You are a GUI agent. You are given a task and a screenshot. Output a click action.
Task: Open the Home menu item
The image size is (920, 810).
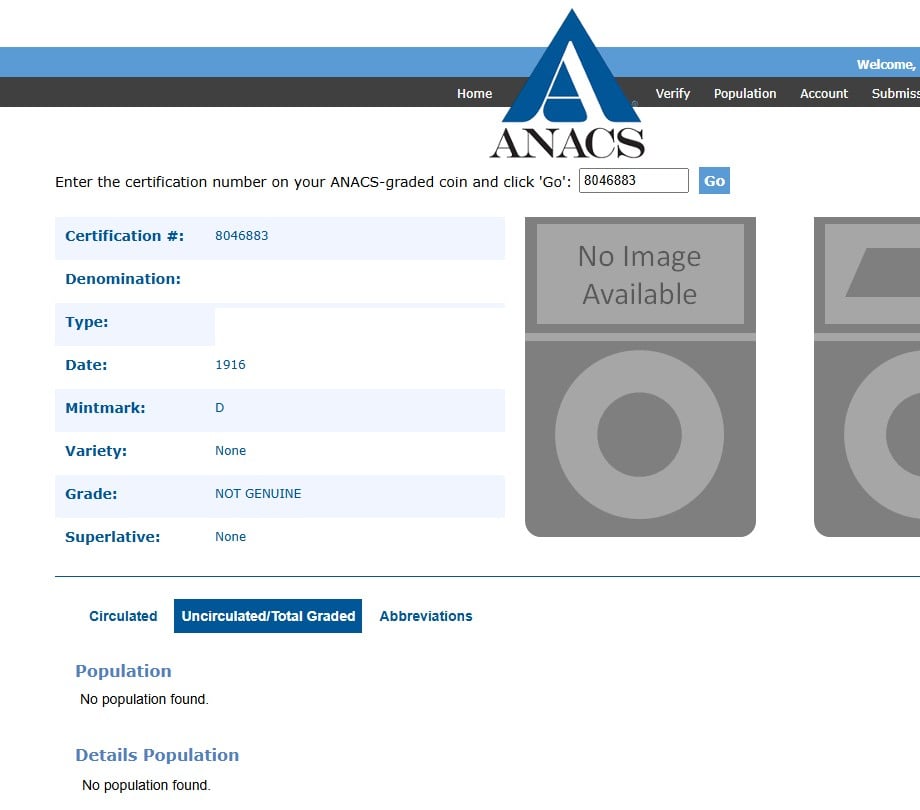(x=474, y=93)
